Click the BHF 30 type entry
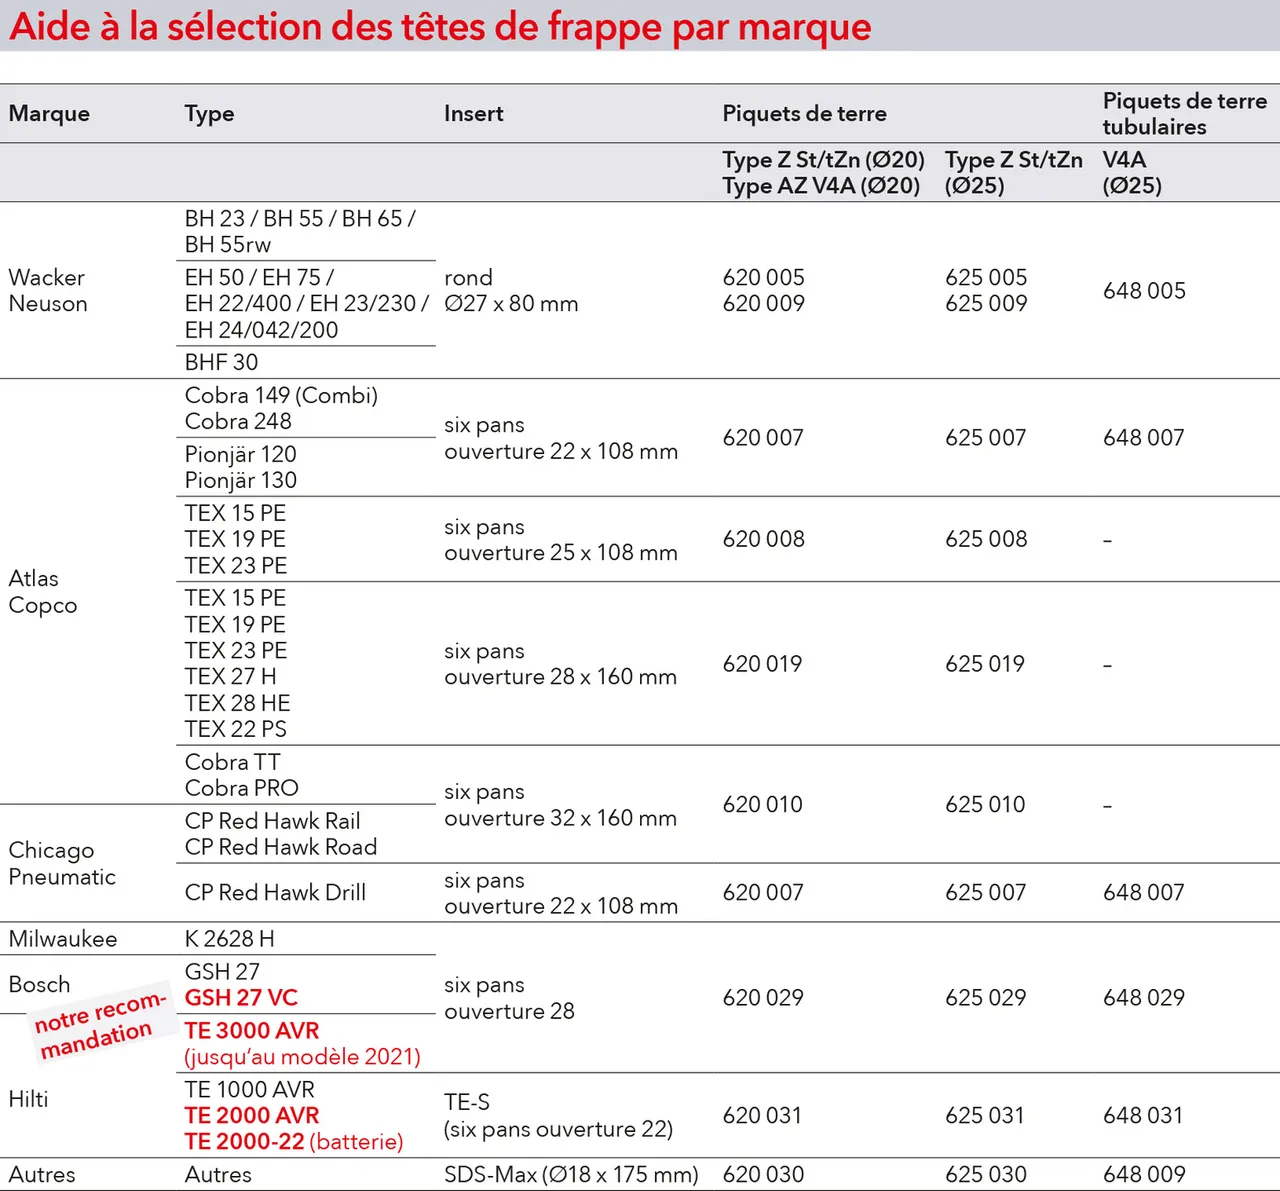This screenshot has width=1280, height=1191. 221,362
